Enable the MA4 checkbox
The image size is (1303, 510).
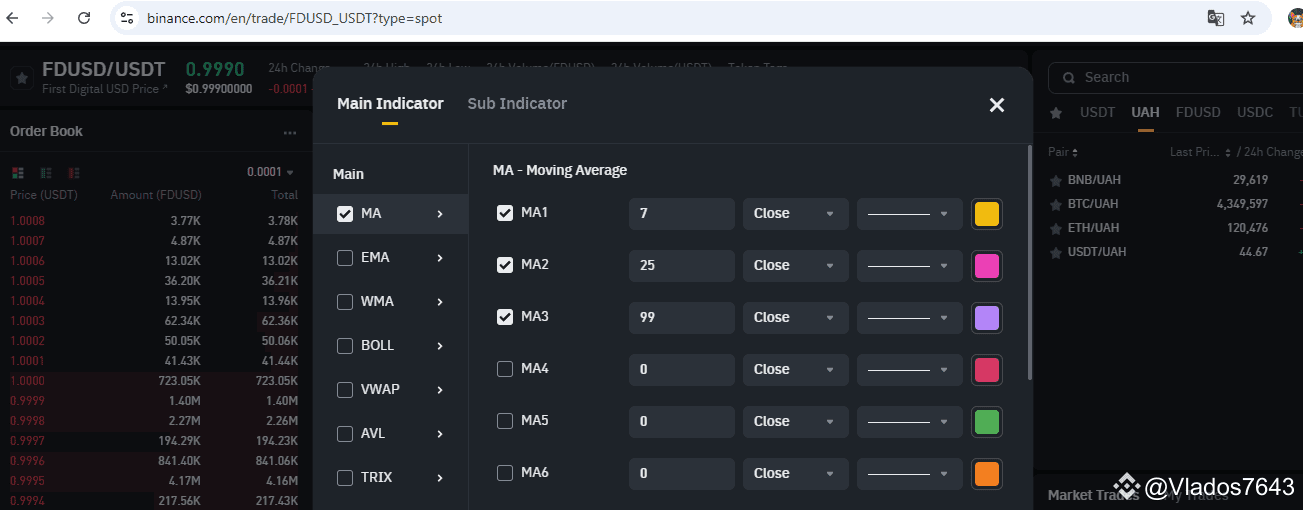point(505,369)
